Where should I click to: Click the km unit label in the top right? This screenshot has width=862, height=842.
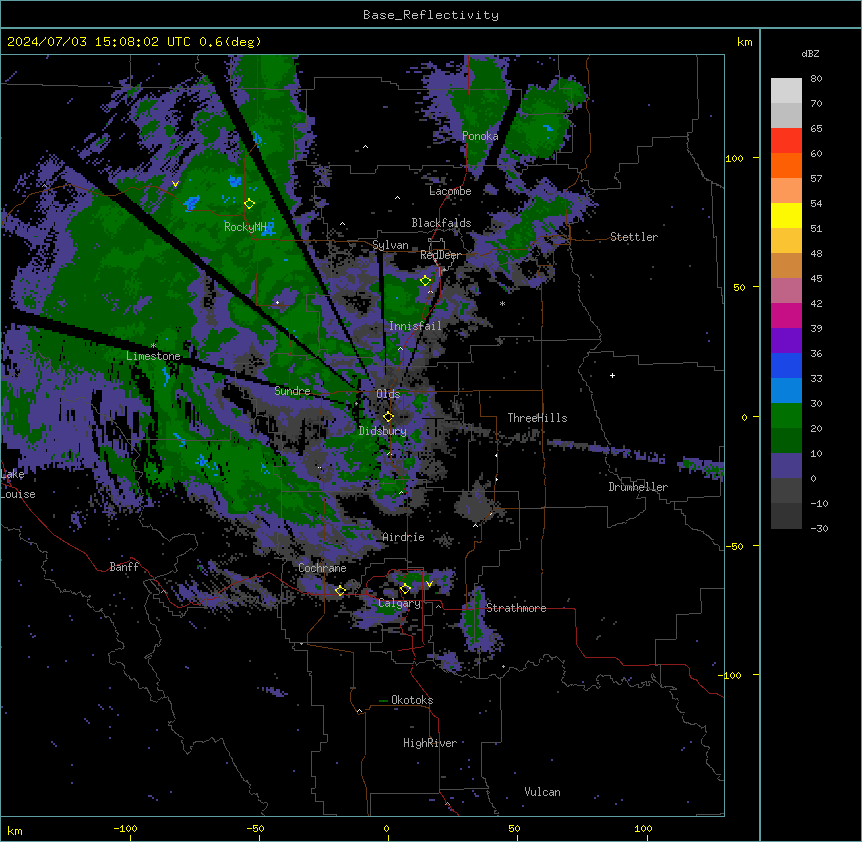[x=745, y=42]
